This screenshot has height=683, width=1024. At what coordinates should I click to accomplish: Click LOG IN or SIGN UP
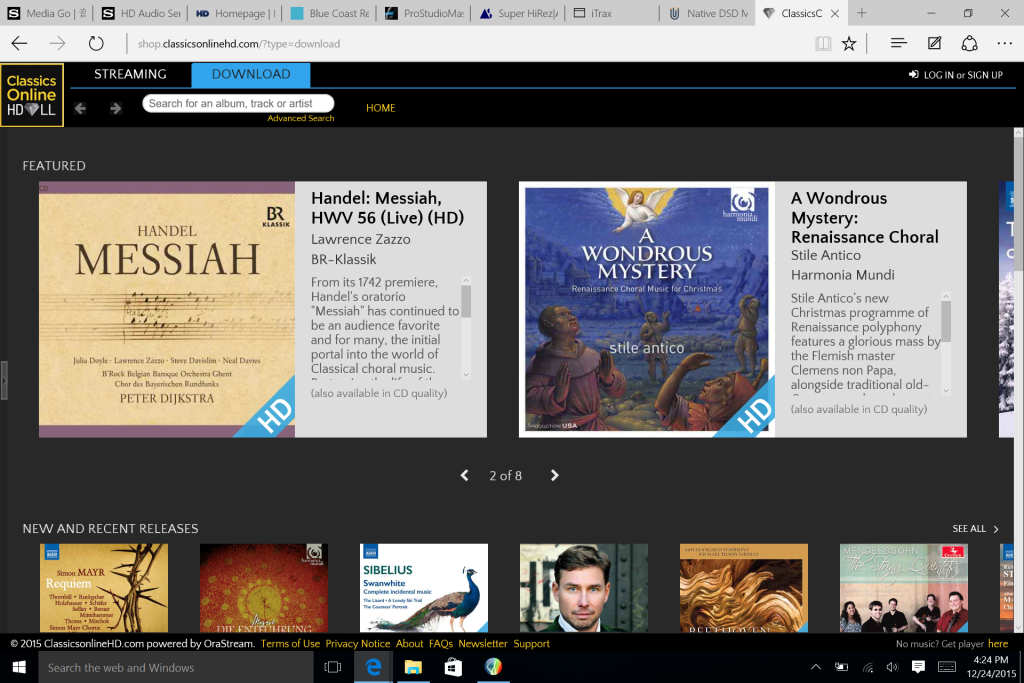click(956, 75)
